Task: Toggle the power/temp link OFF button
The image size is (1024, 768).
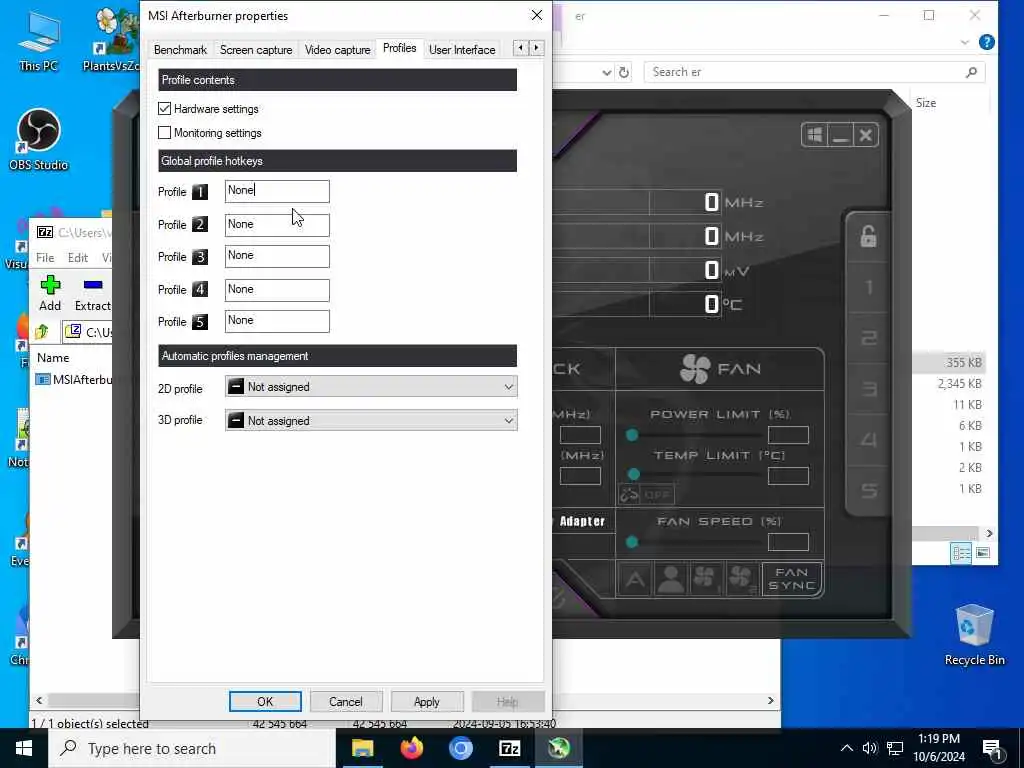Action: tap(647, 494)
